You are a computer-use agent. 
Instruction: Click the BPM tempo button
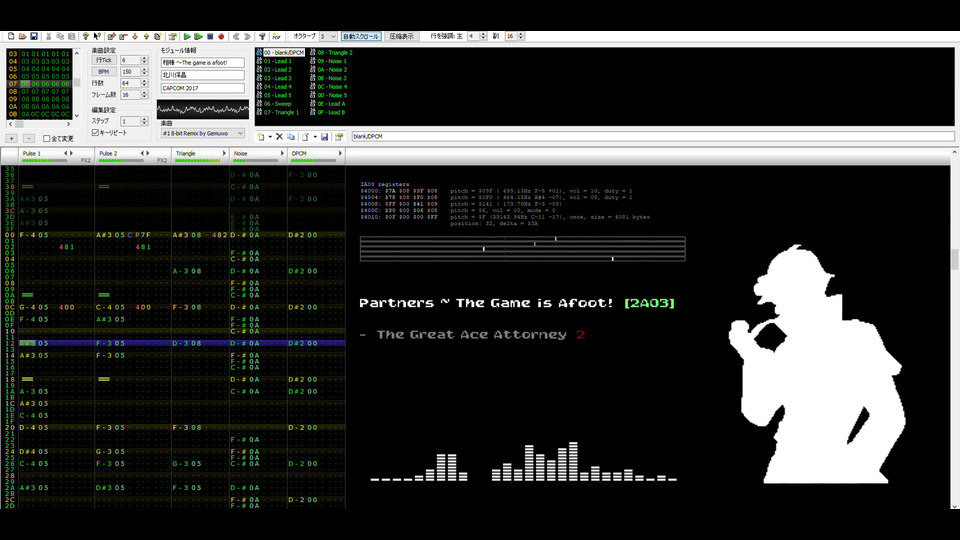point(103,72)
